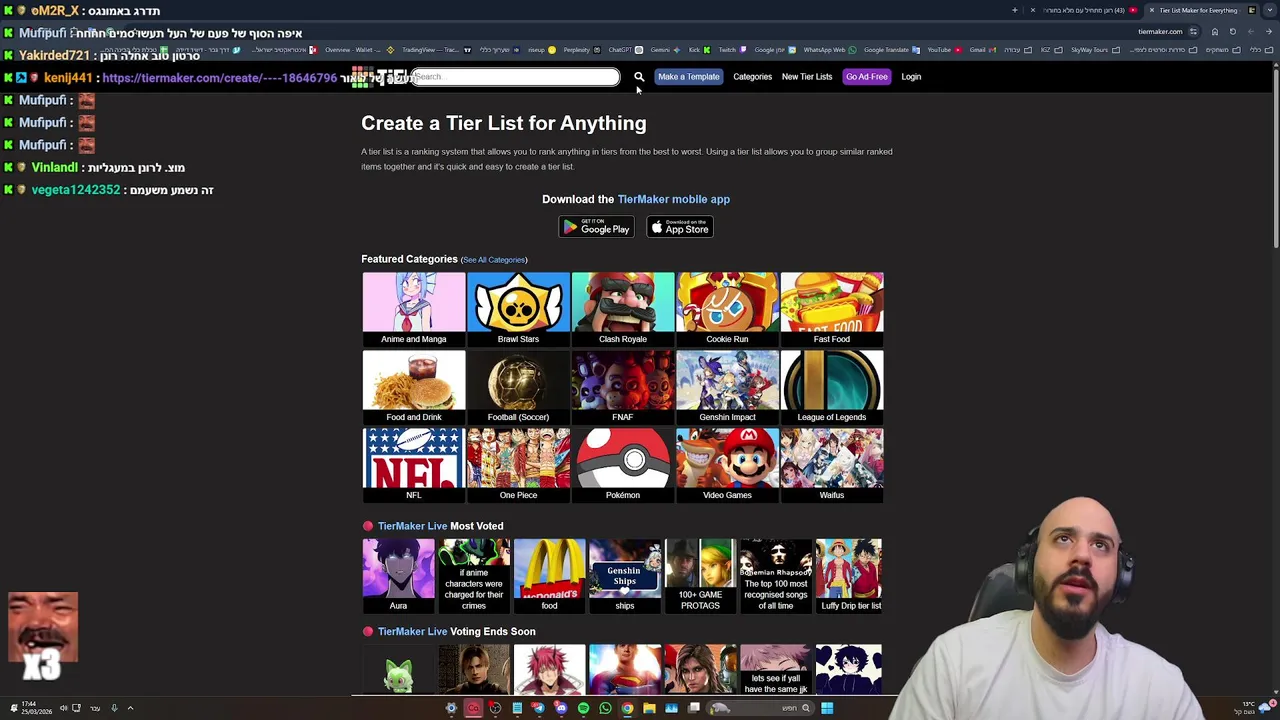Click the taskbar photos app icon
Viewport: 1280px width, 720px height.
click(x=671, y=708)
